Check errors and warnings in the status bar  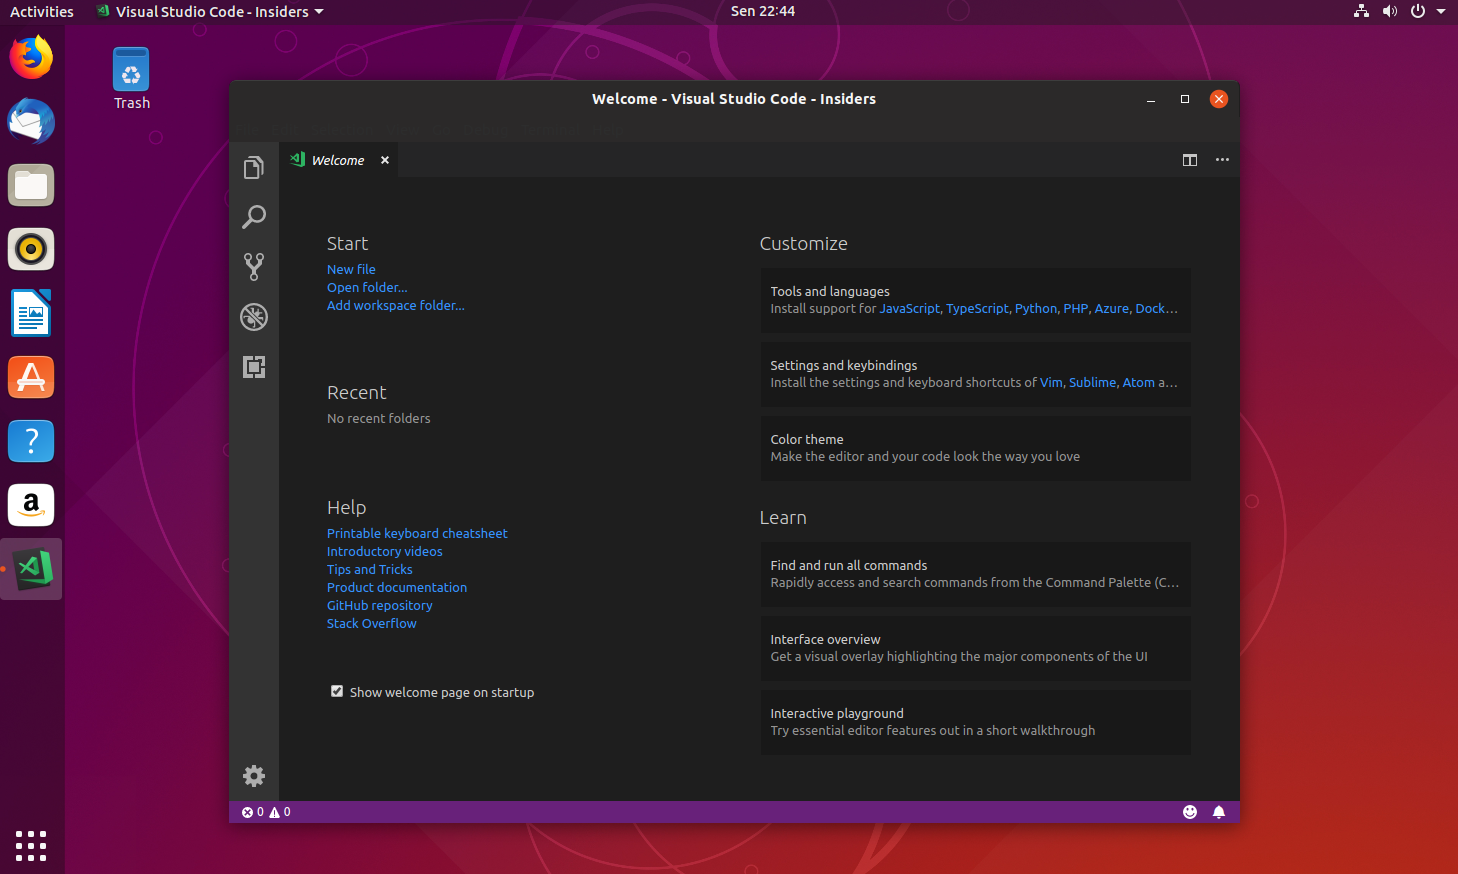coord(266,811)
